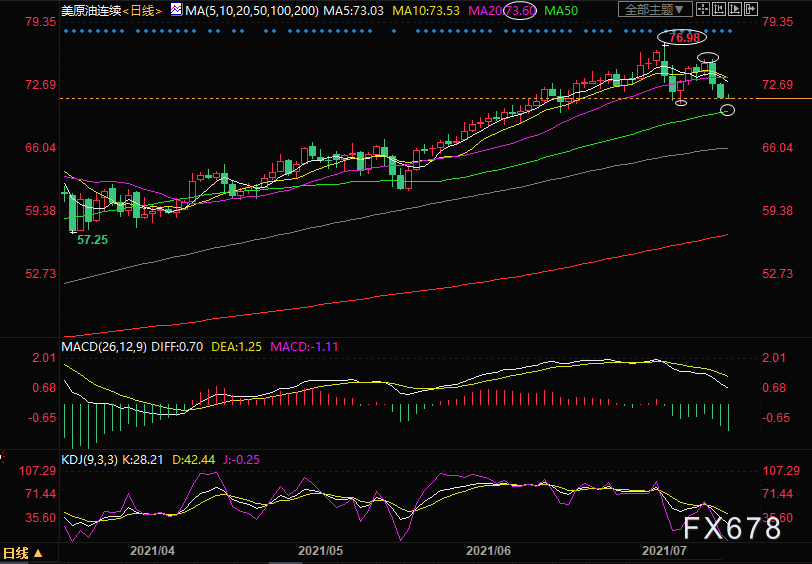Click the right axis 52.73 price label
The width and height of the screenshot is (812, 564).
click(x=777, y=273)
